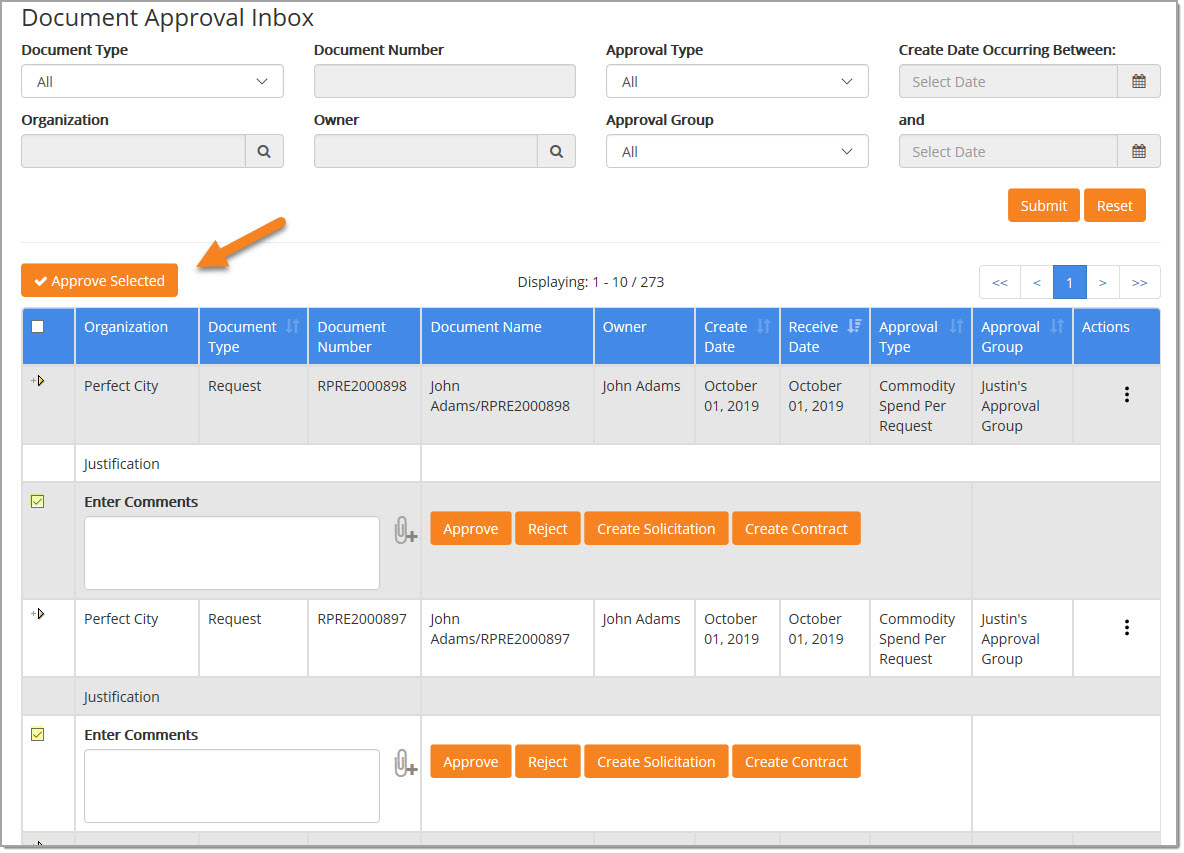Open calendar picker for the 'and' date
This screenshot has height=853, width=1184.
tap(1138, 152)
